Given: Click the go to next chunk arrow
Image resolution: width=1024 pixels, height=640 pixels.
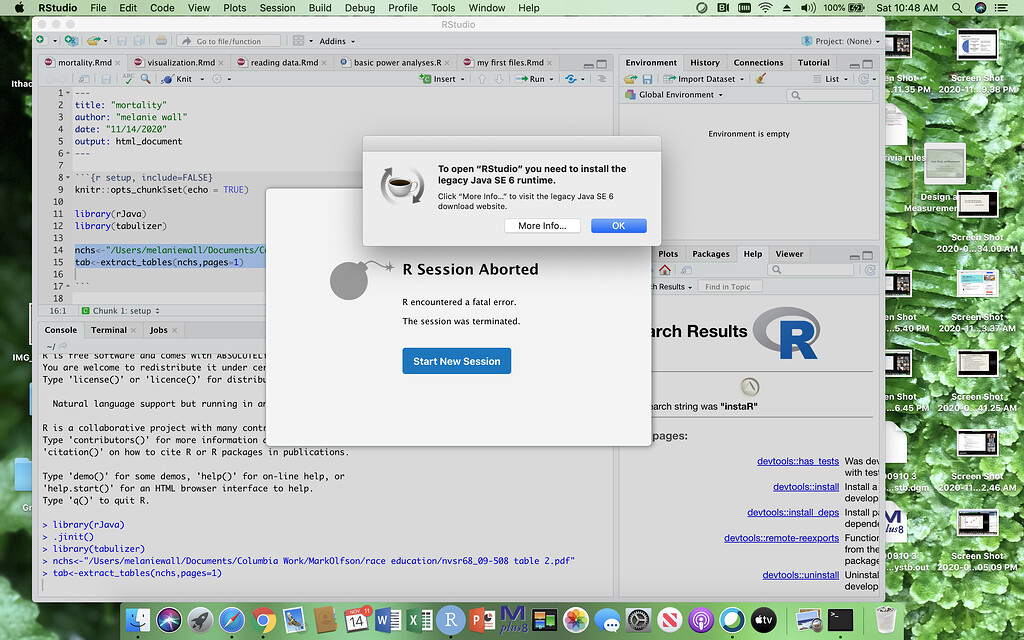Looking at the screenshot, I should [x=499, y=79].
